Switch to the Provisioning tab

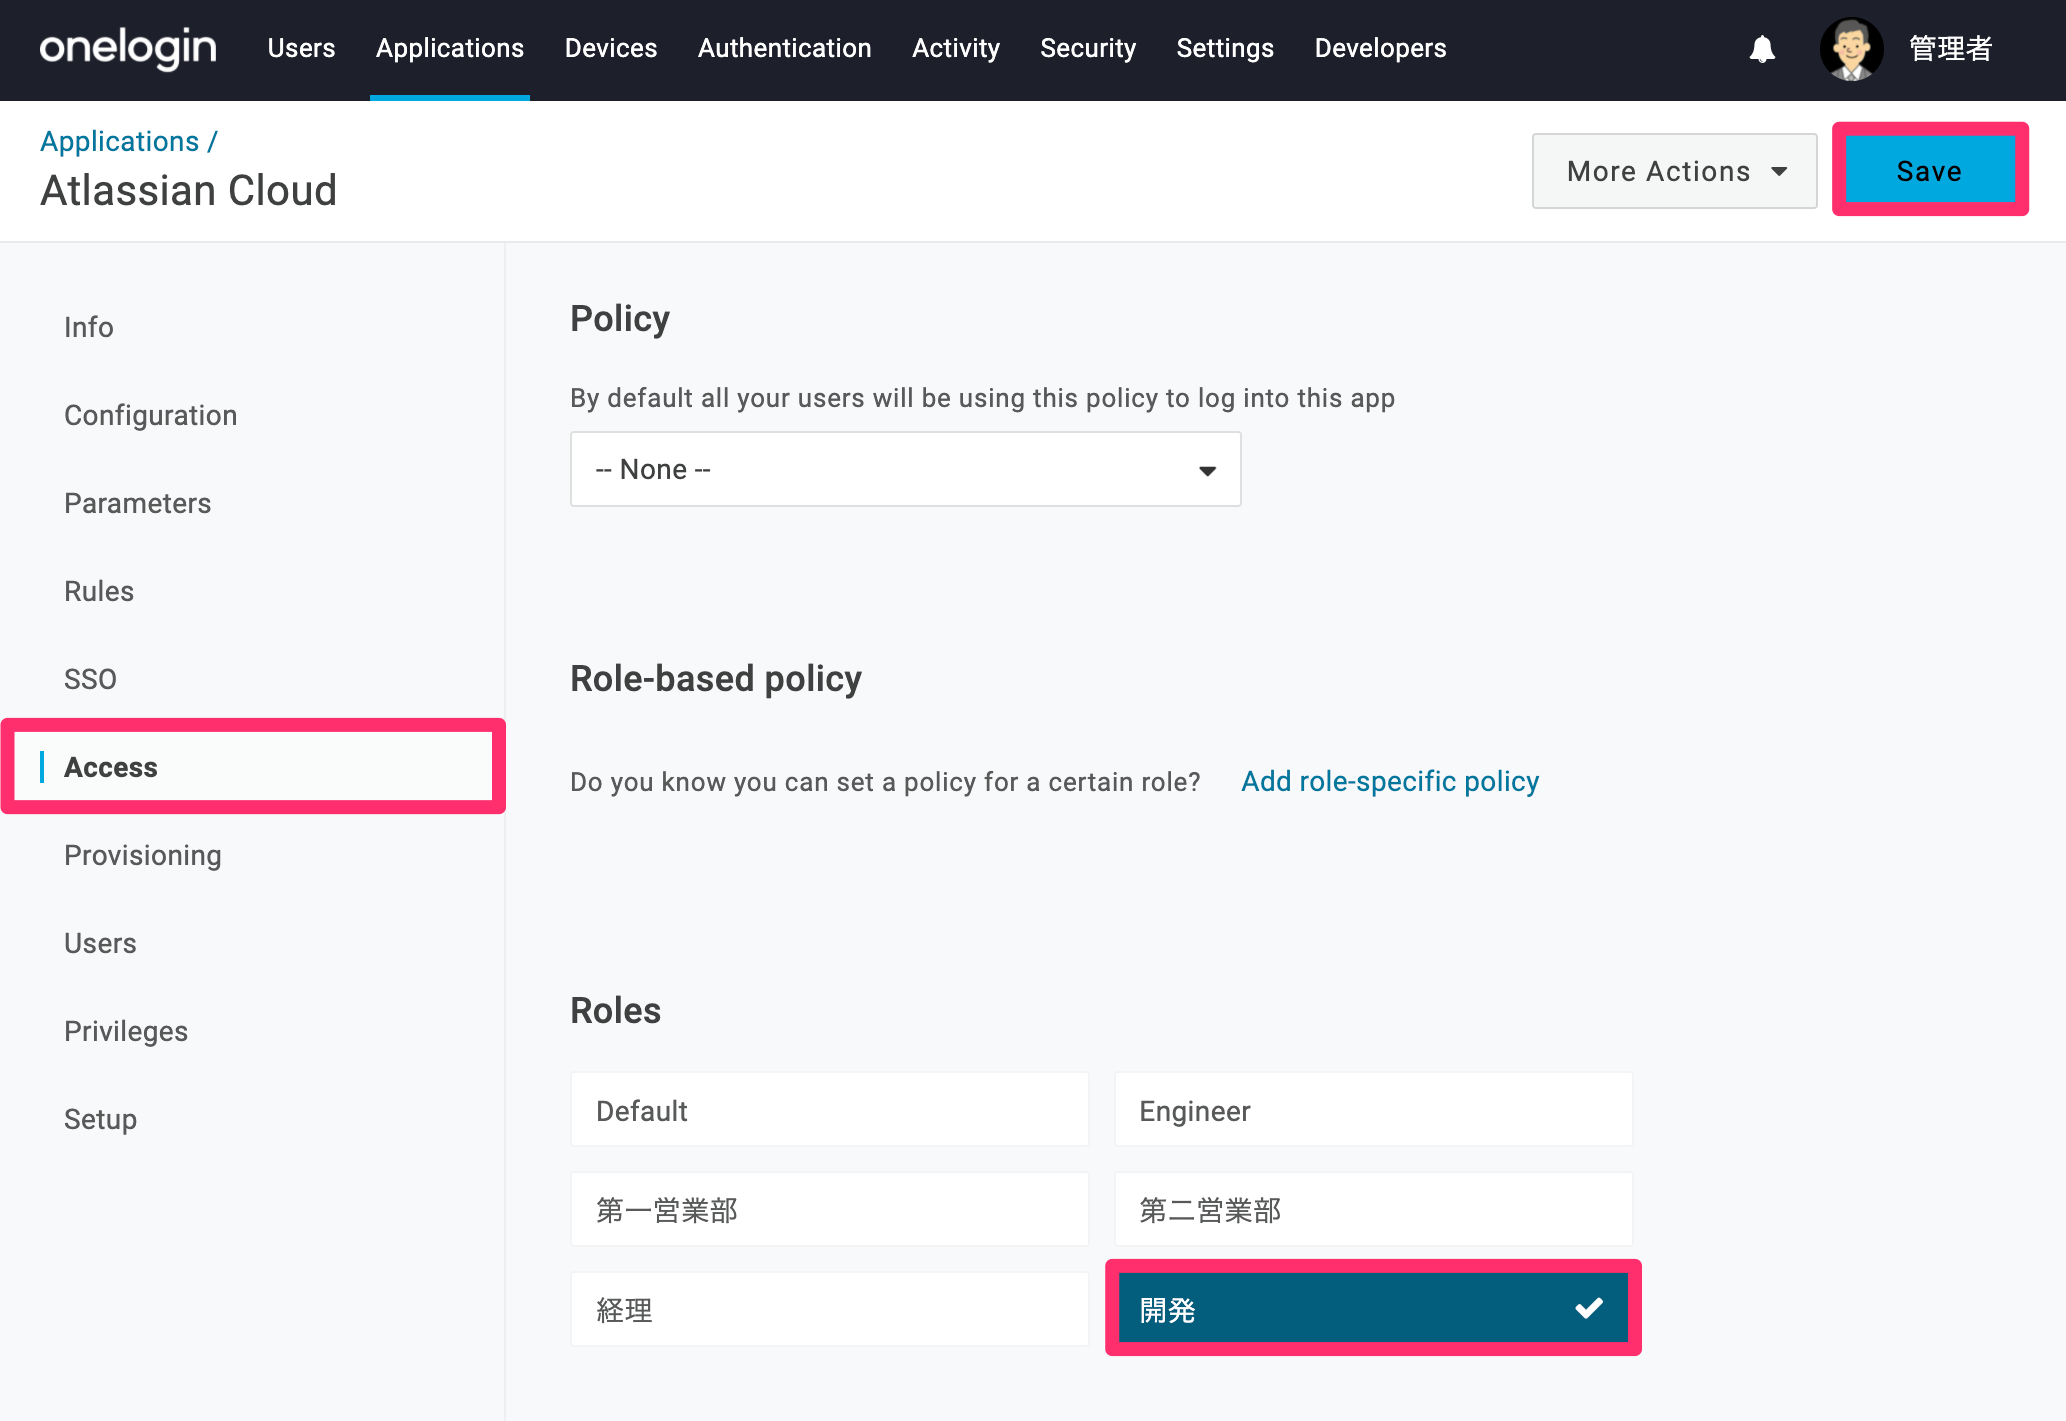point(143,855)
